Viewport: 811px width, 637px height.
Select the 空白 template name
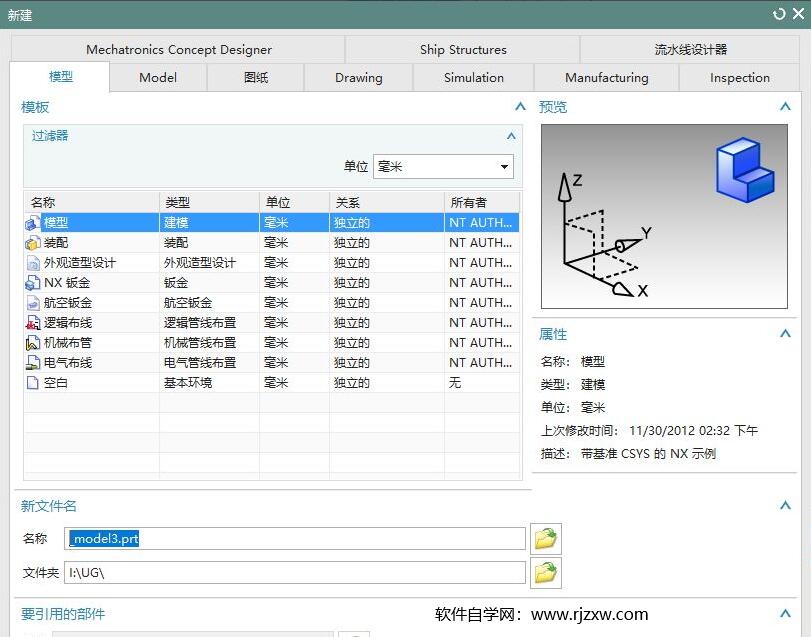(x=56, y=383)
